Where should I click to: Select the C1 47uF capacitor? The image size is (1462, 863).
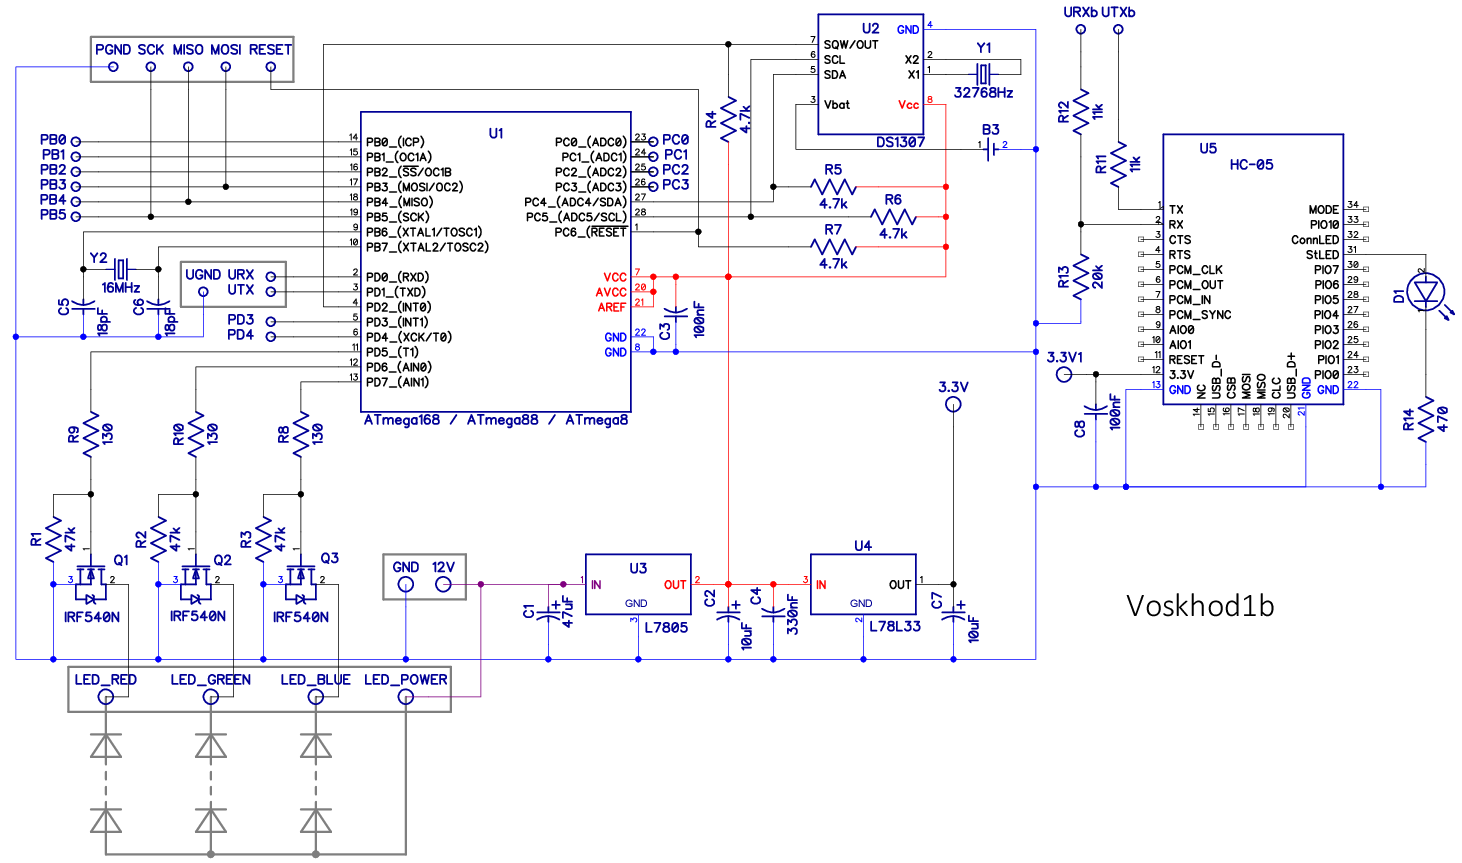point(548,611)
